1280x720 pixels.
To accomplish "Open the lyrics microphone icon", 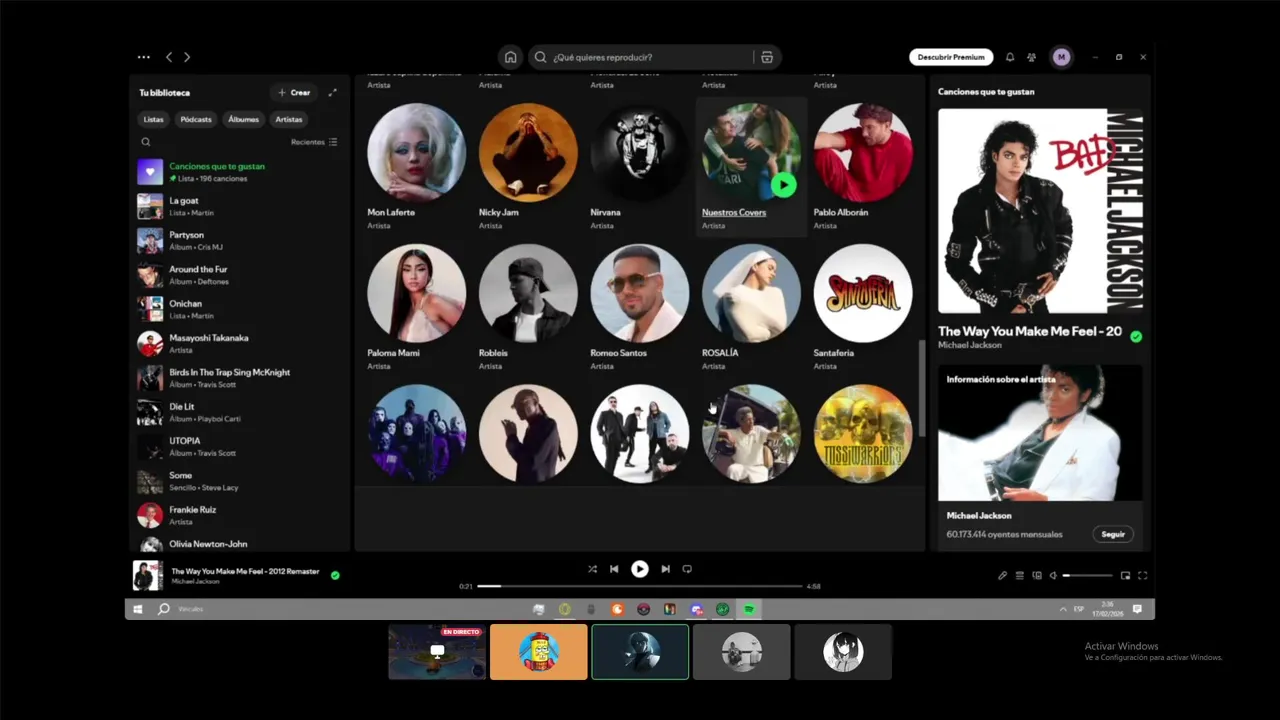I will tap(1002, 575).
